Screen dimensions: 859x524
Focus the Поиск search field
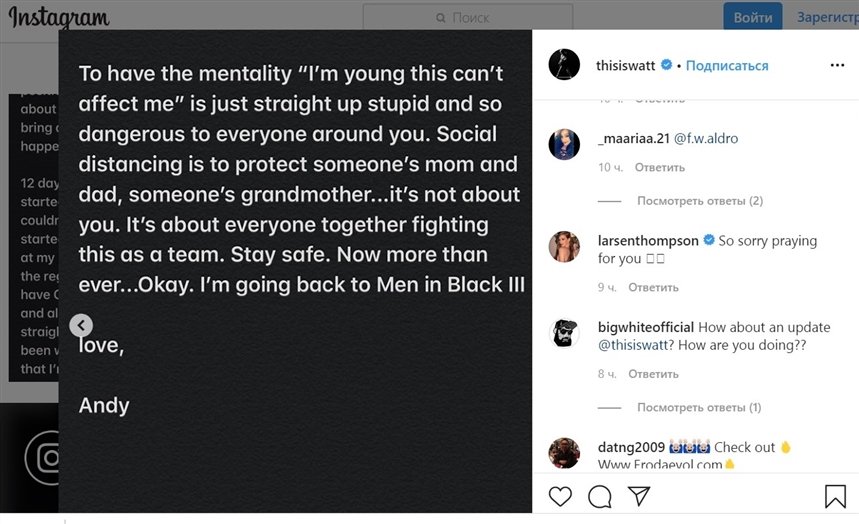[467, 18]
